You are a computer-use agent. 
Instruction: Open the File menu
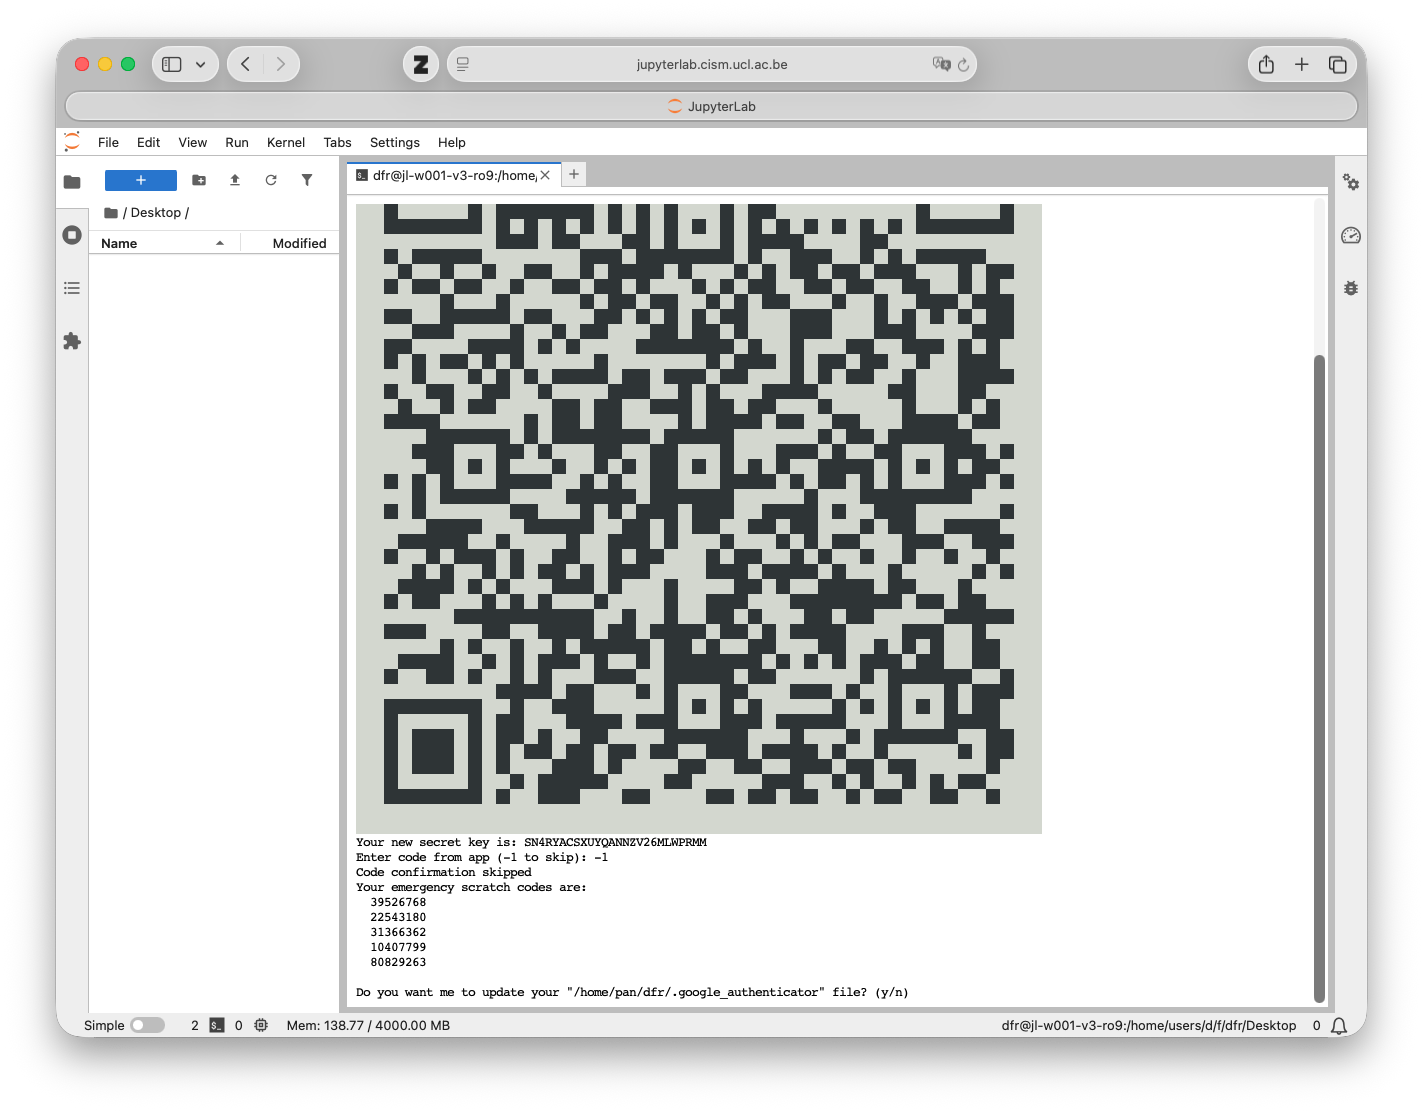point(108,142)
